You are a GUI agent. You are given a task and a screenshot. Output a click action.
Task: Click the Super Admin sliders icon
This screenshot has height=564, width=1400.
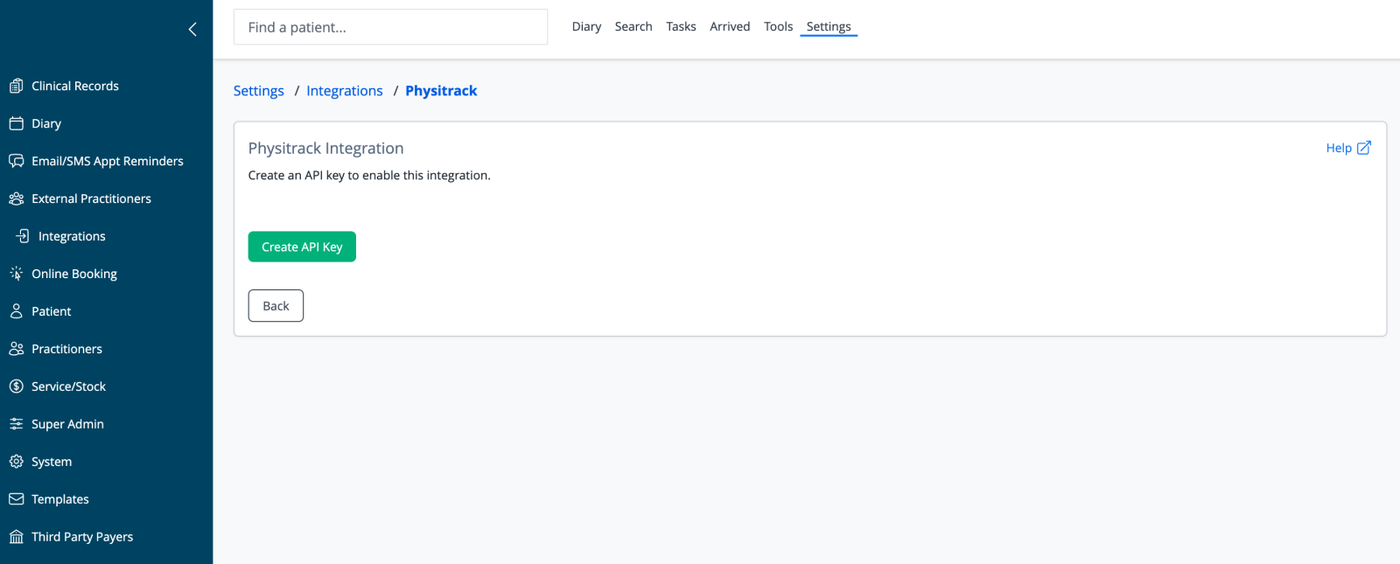(x=16, y=424)
